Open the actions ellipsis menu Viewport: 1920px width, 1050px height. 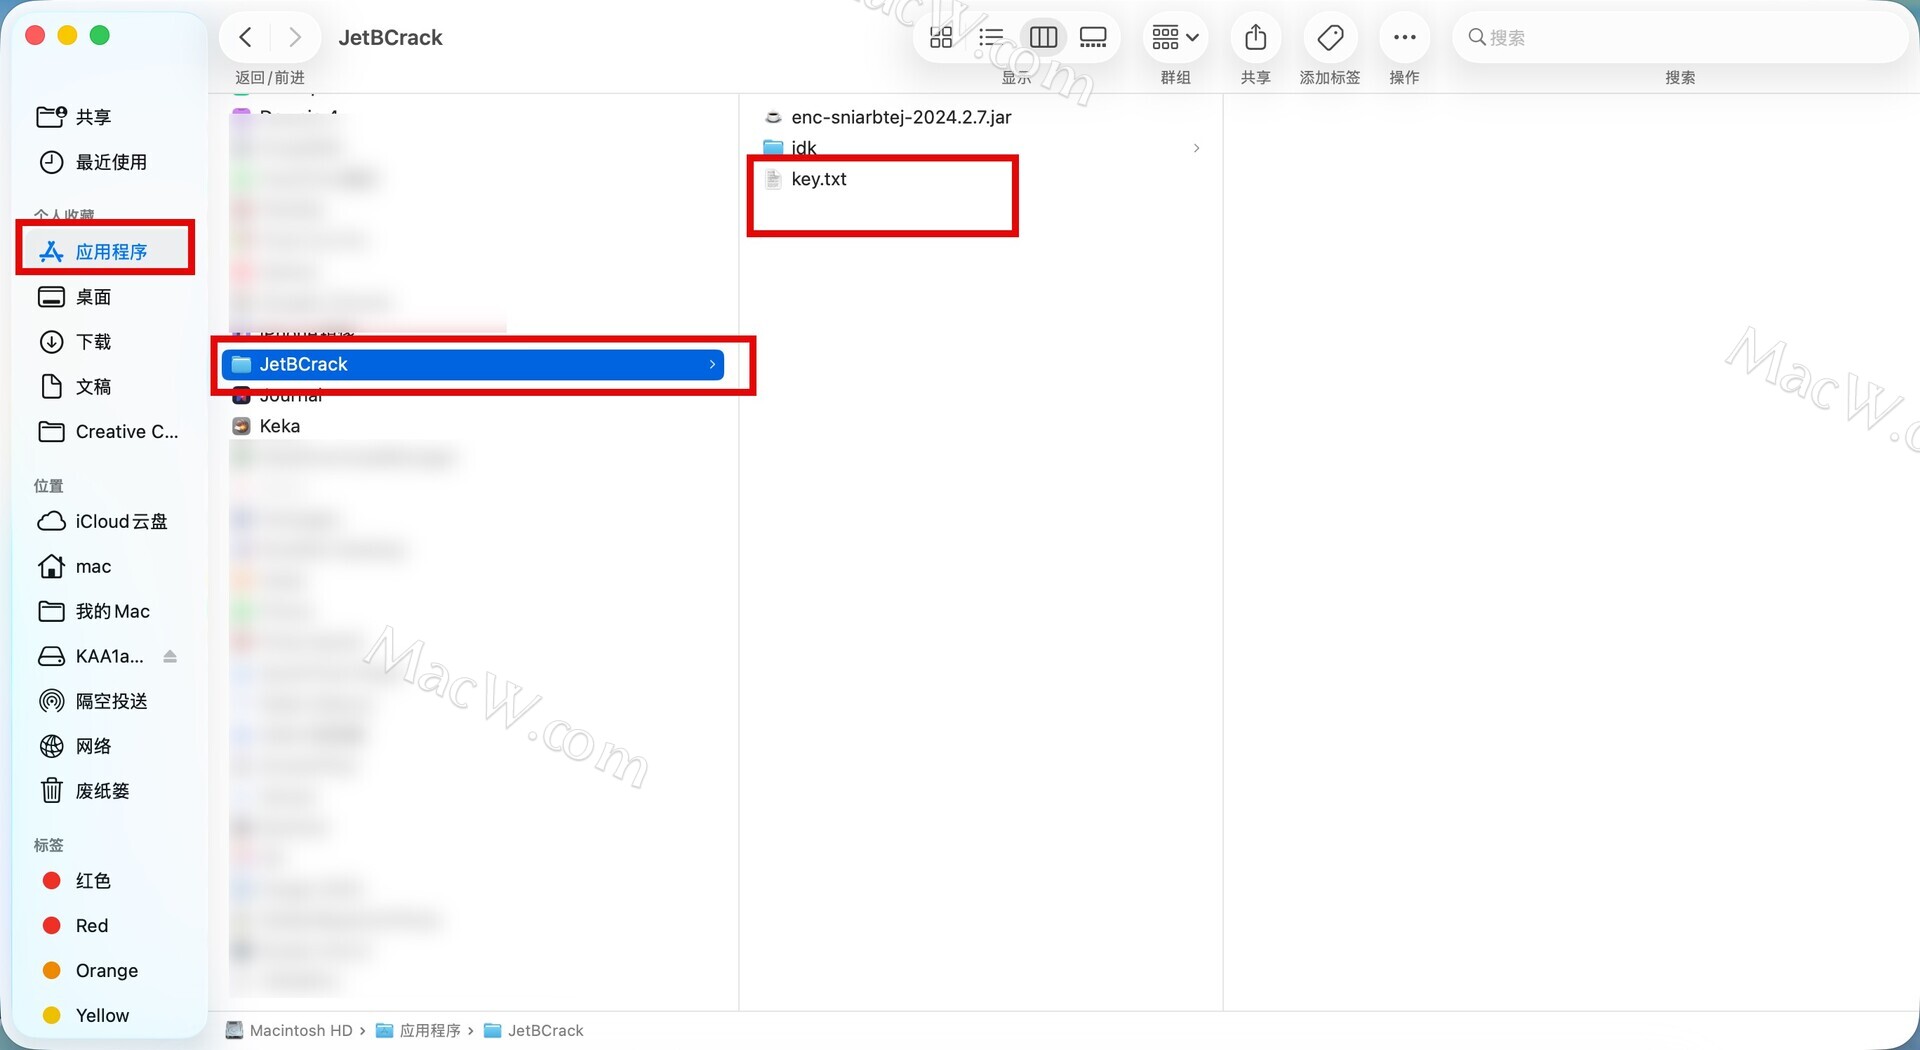point(1404,38)
